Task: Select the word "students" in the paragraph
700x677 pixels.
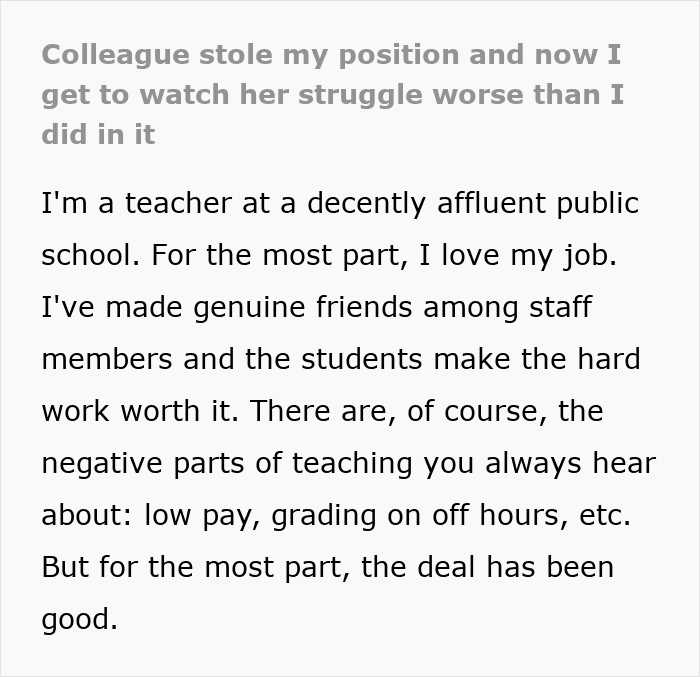Action: 362,359
